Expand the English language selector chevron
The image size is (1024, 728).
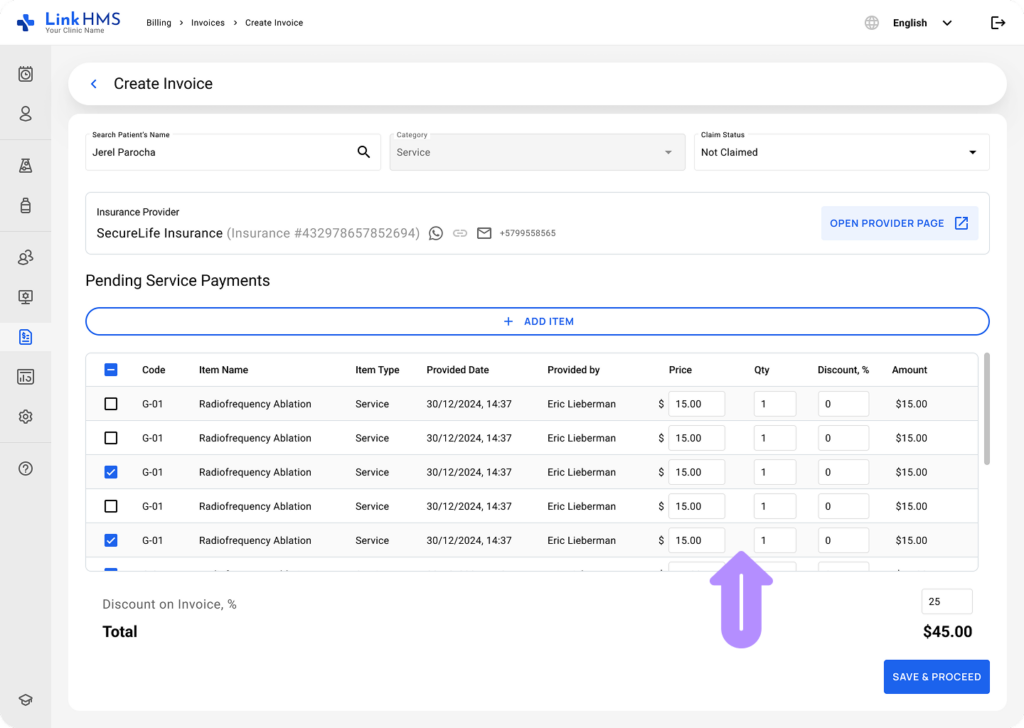[947, 23]
